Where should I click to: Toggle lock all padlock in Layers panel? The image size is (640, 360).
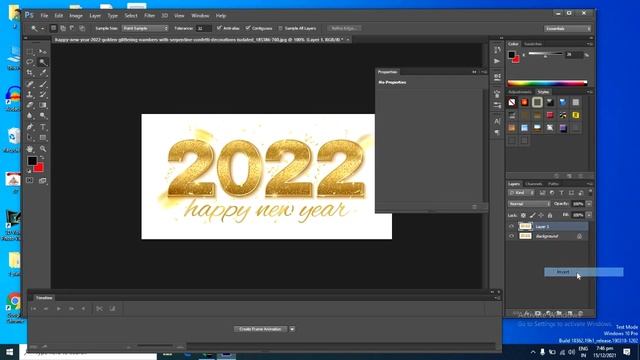click(x=550, y=215)
